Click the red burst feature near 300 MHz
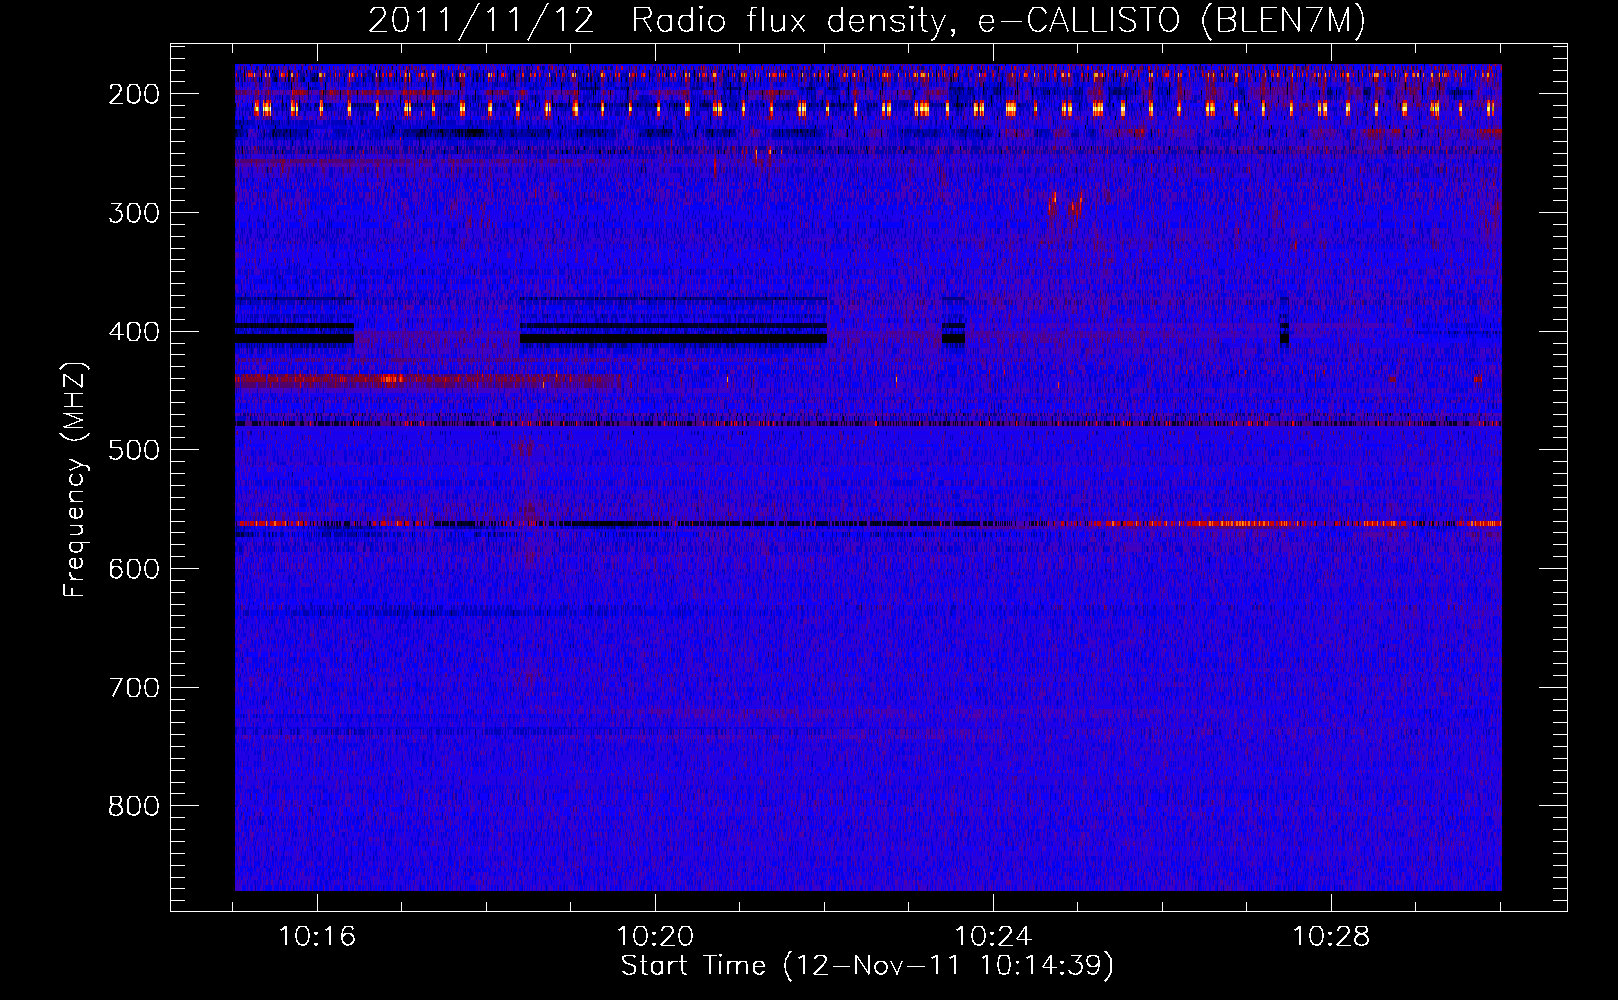Image resolution: width=1618 pixels, height=1000 pixels. click(x=1065, y=205)
